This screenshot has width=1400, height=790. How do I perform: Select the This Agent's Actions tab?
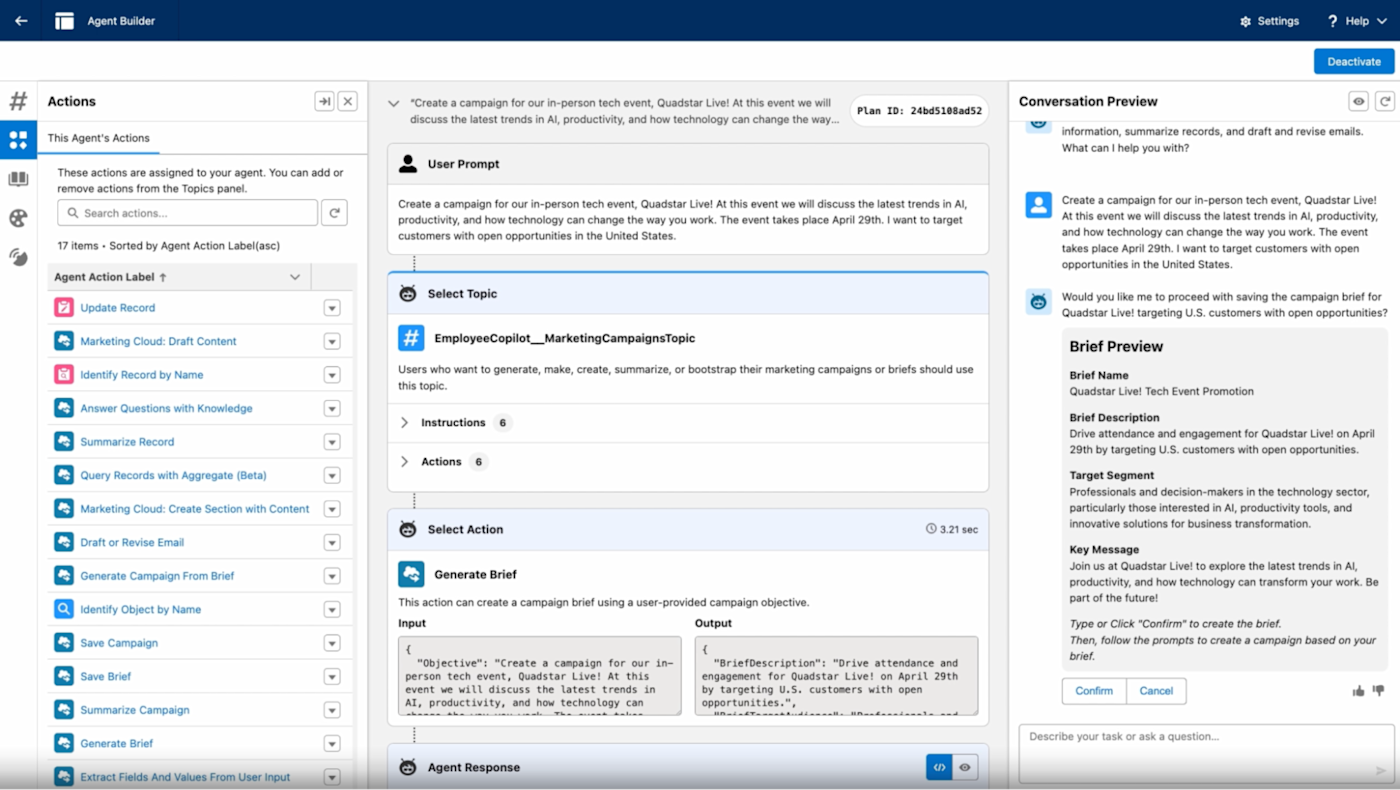[x=98, y=138]
